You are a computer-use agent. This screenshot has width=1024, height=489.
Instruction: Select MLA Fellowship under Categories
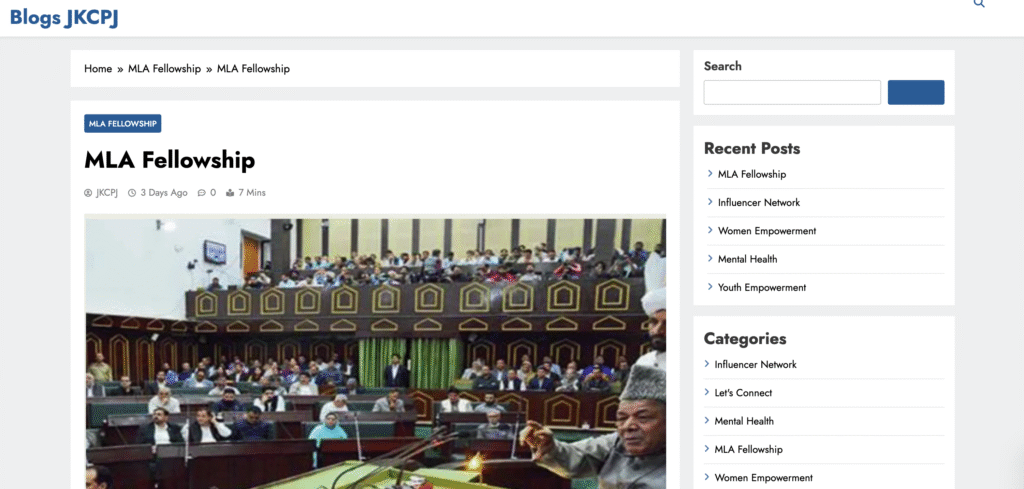click(748, 449)
